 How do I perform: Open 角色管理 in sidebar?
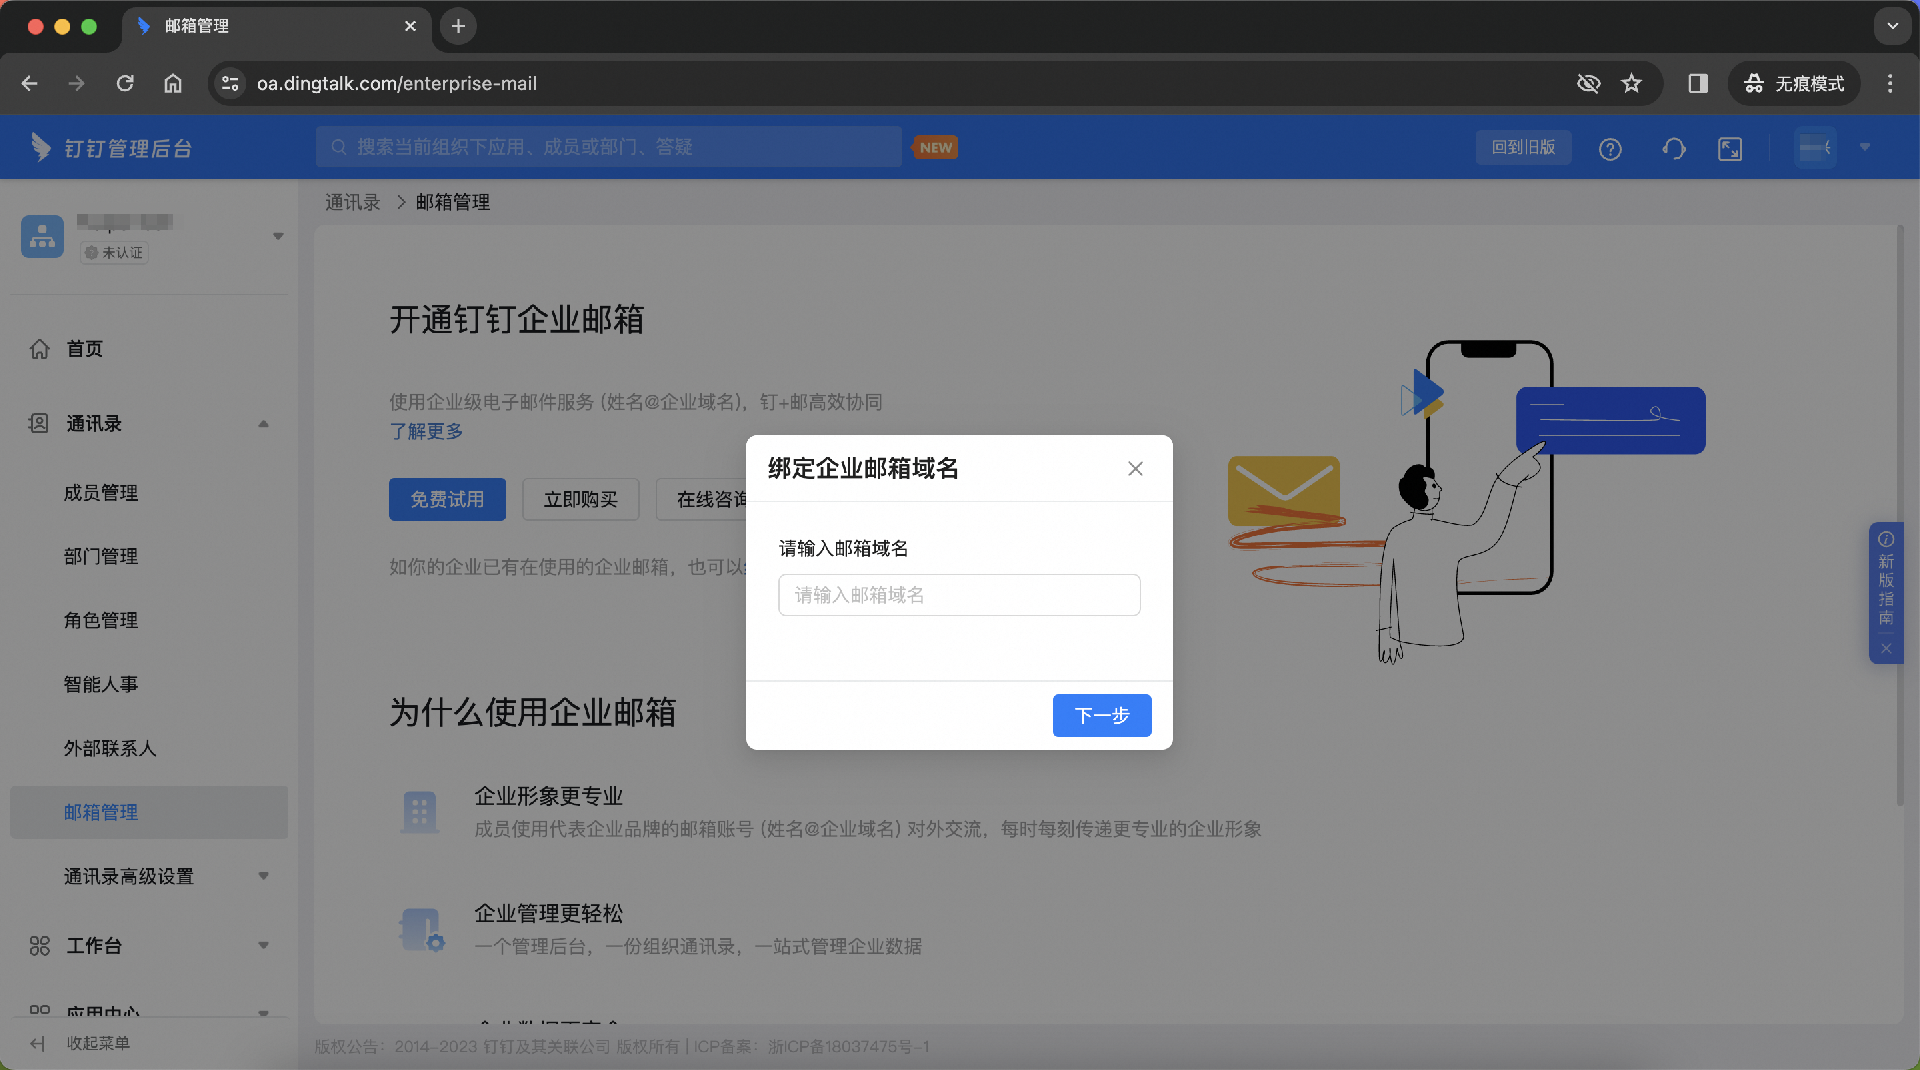point(101,620)
